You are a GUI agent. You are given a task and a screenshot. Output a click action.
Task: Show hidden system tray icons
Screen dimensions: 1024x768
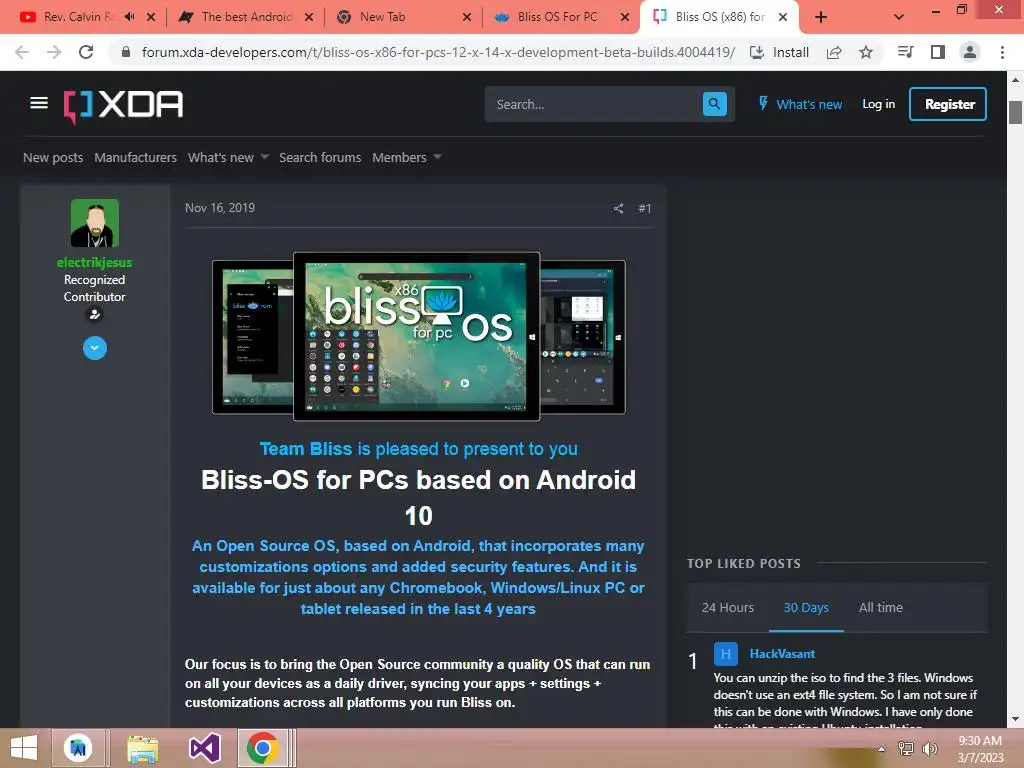coord(881,748)
